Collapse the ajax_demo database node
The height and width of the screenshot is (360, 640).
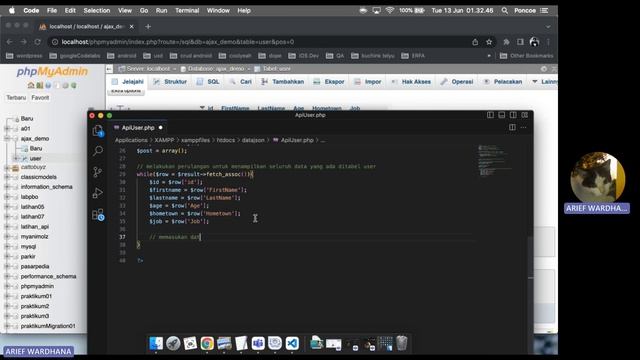[x=7, y=138]
